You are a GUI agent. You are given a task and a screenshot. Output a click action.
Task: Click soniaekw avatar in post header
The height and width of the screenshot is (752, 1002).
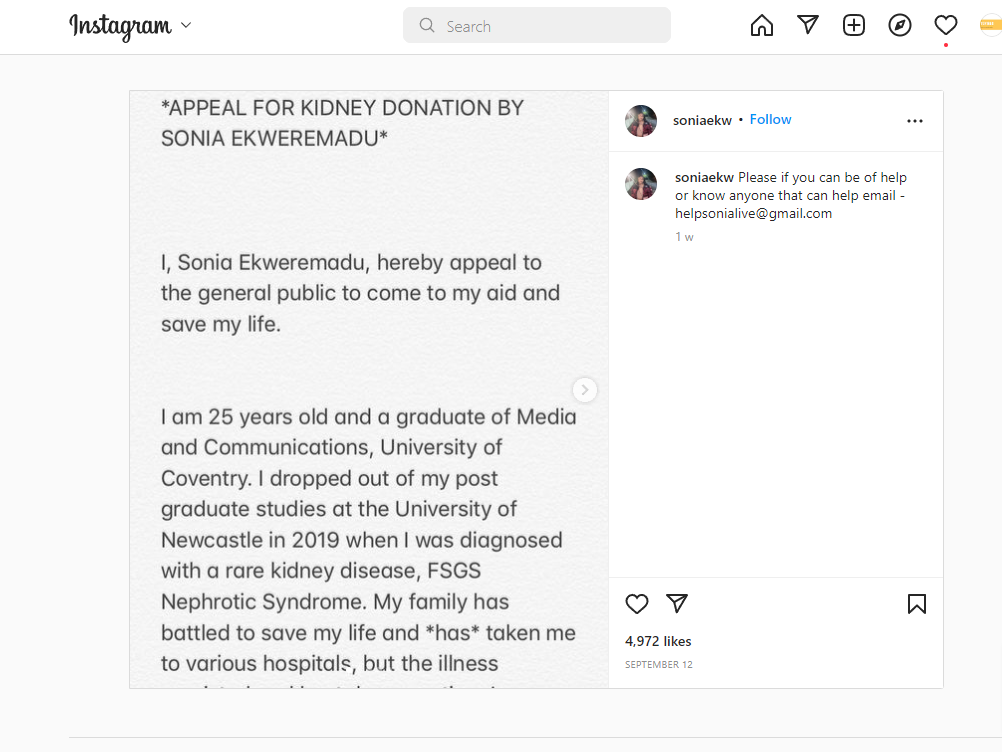coord(641,121)
